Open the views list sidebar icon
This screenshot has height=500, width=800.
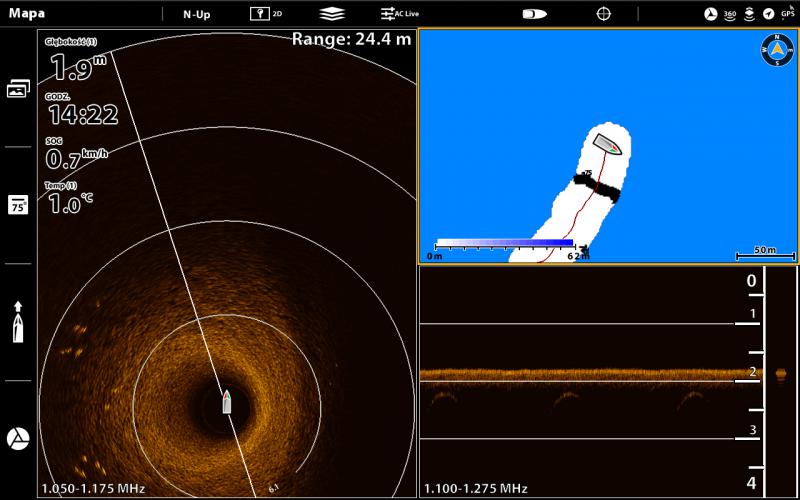point(18,89)
